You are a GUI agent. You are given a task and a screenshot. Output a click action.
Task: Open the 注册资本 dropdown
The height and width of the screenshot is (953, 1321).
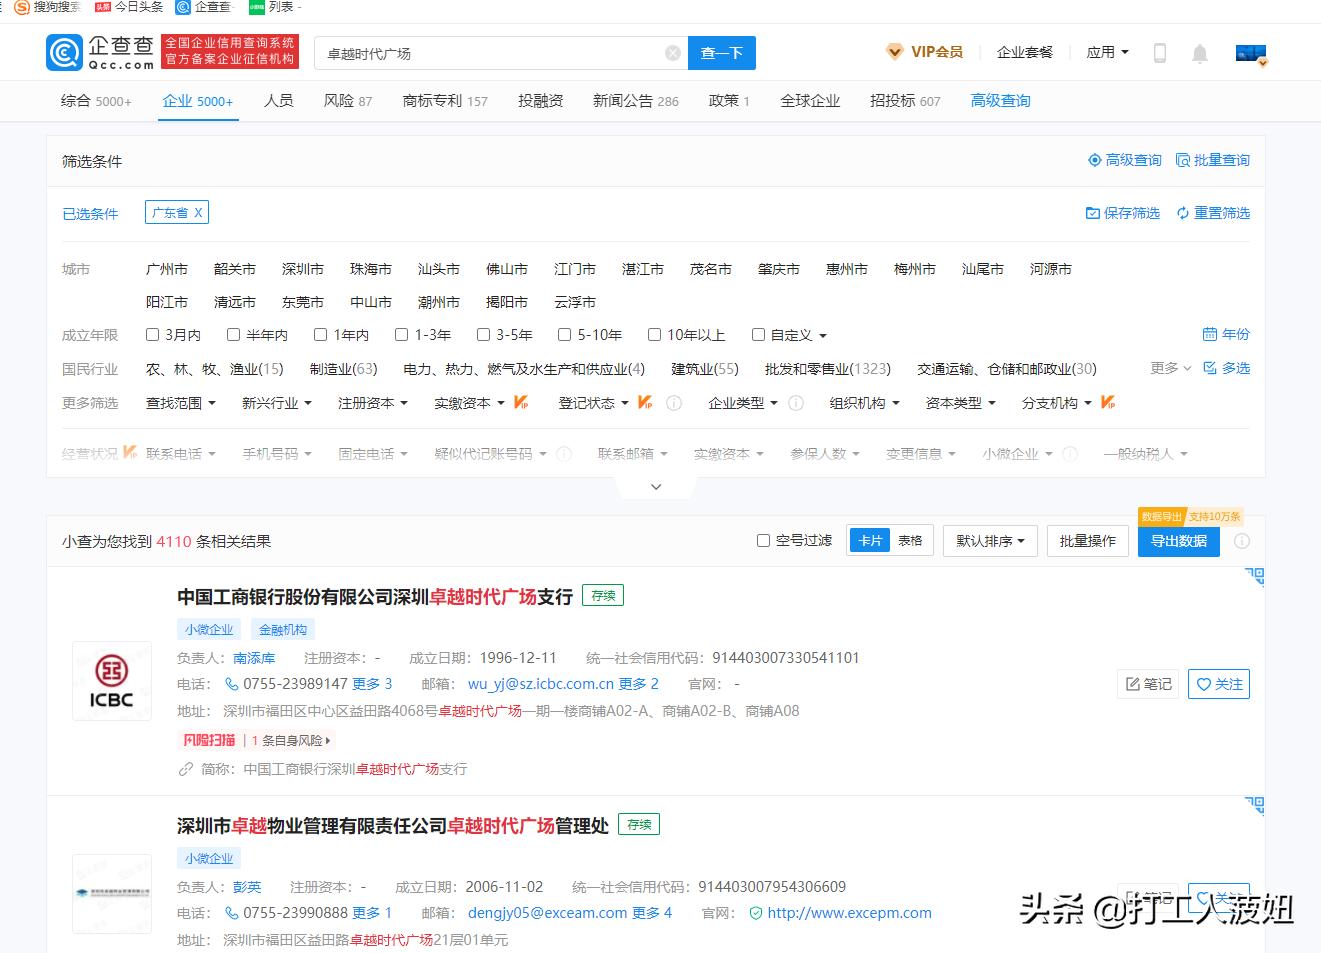(x=372, y=403)
